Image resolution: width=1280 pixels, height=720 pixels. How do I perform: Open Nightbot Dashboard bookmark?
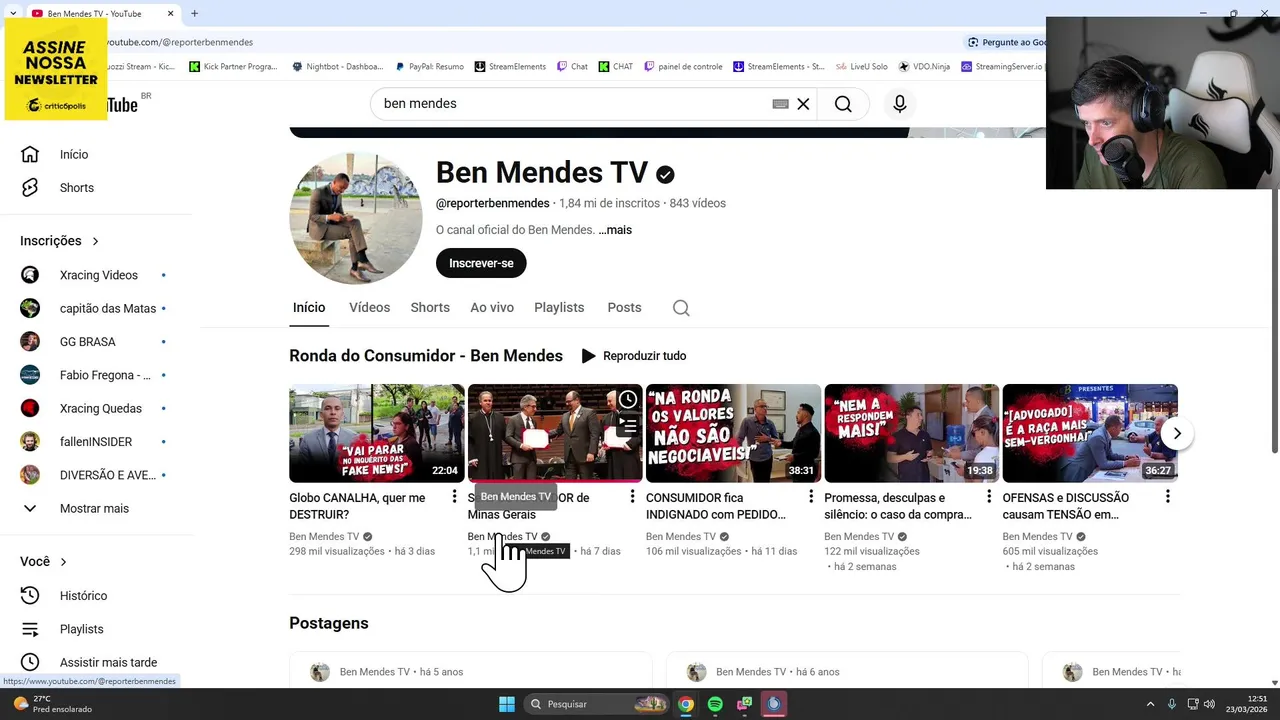(x=337, y=67)
